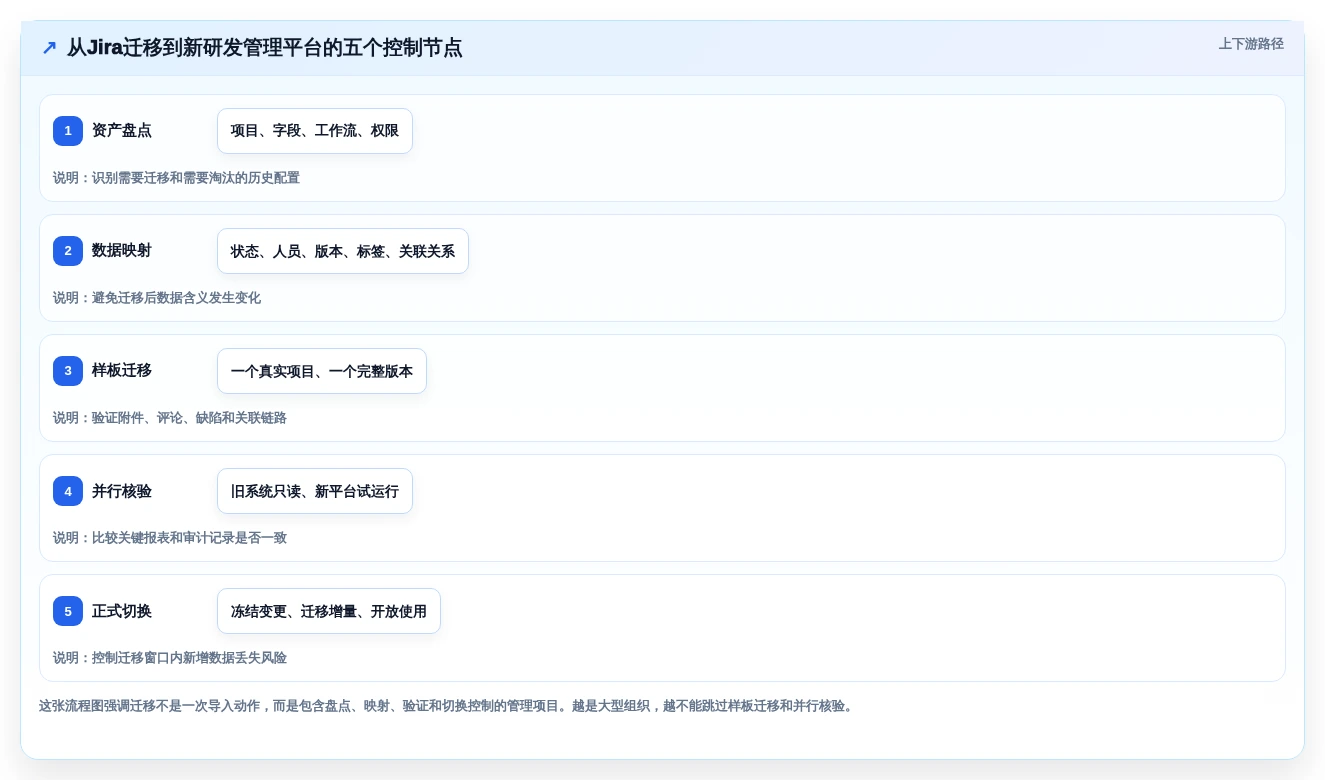Click the title 从Jira迁移到新研发管理平台的五个控制节点
This screenshot has height=780, width=1325.
[x=264, y=48]
